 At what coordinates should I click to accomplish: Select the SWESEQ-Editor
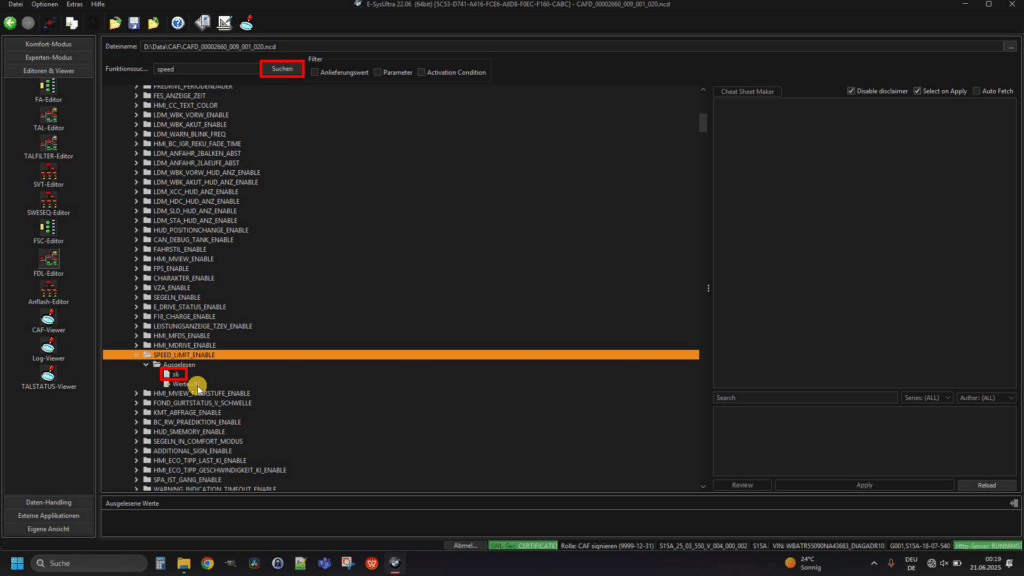48,204
